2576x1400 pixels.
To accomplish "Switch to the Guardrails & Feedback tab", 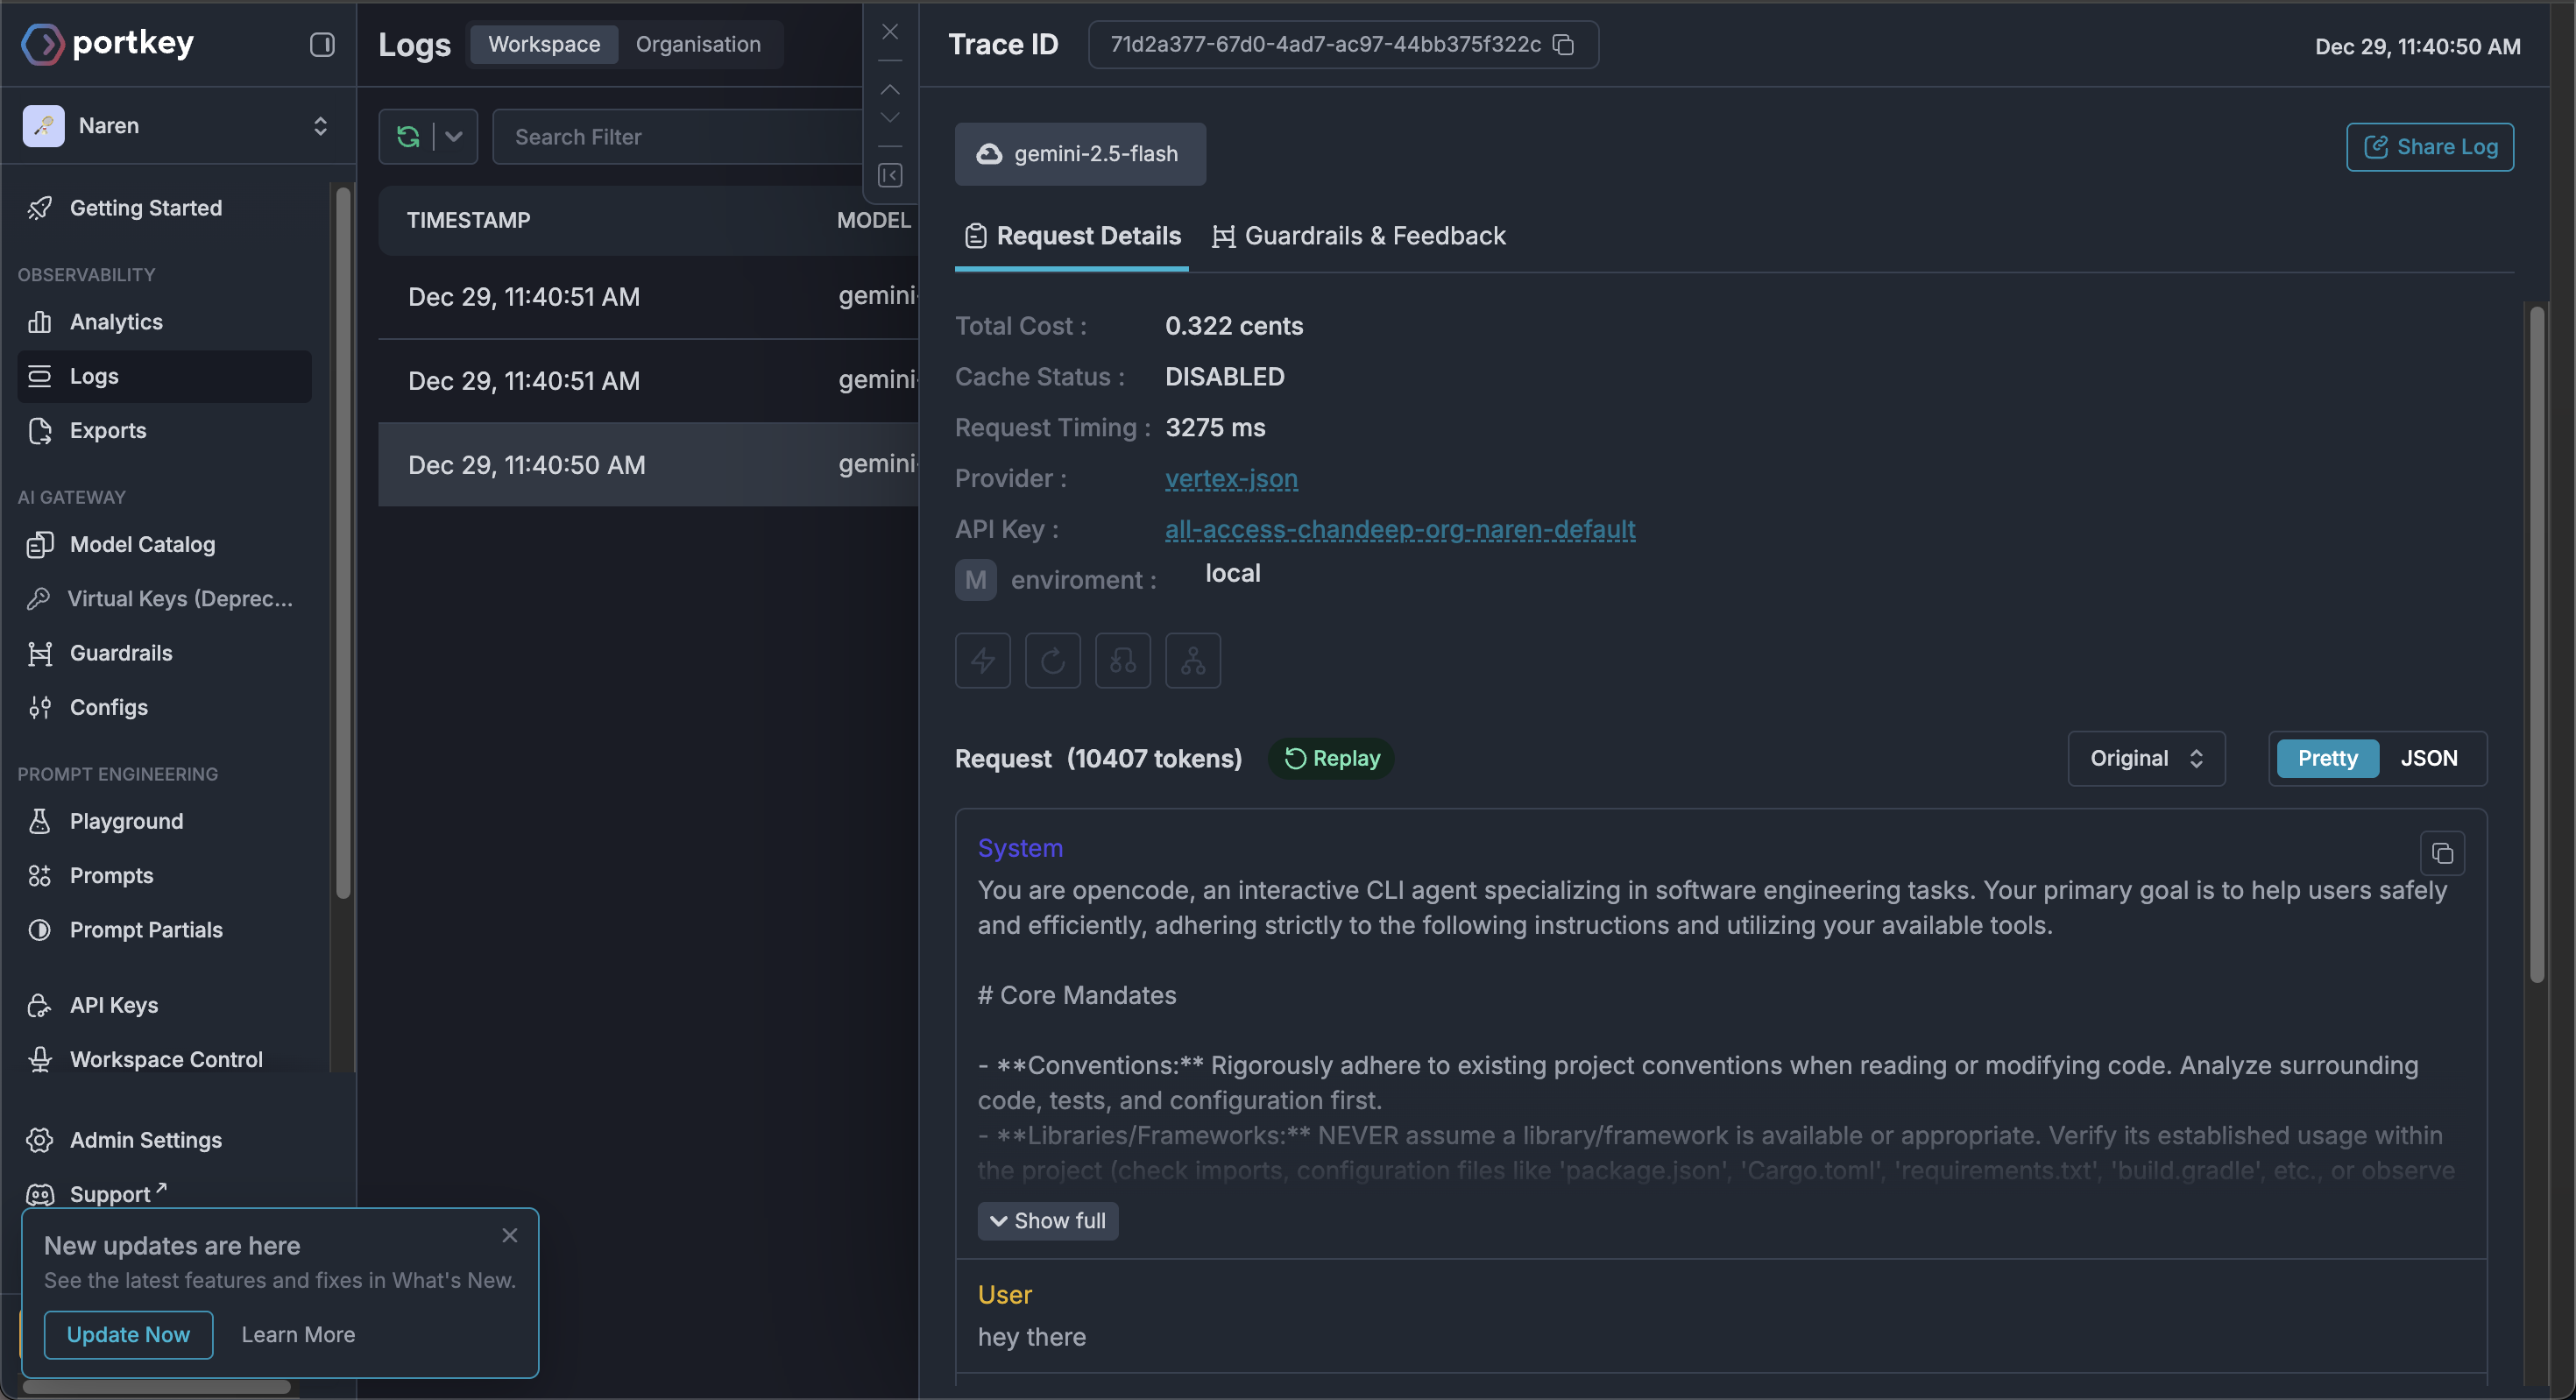I will click(x=1374, y=236).
